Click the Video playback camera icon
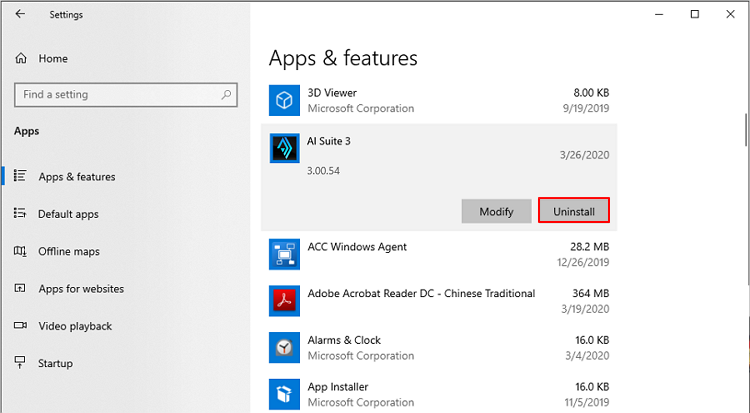 [20, 325]
